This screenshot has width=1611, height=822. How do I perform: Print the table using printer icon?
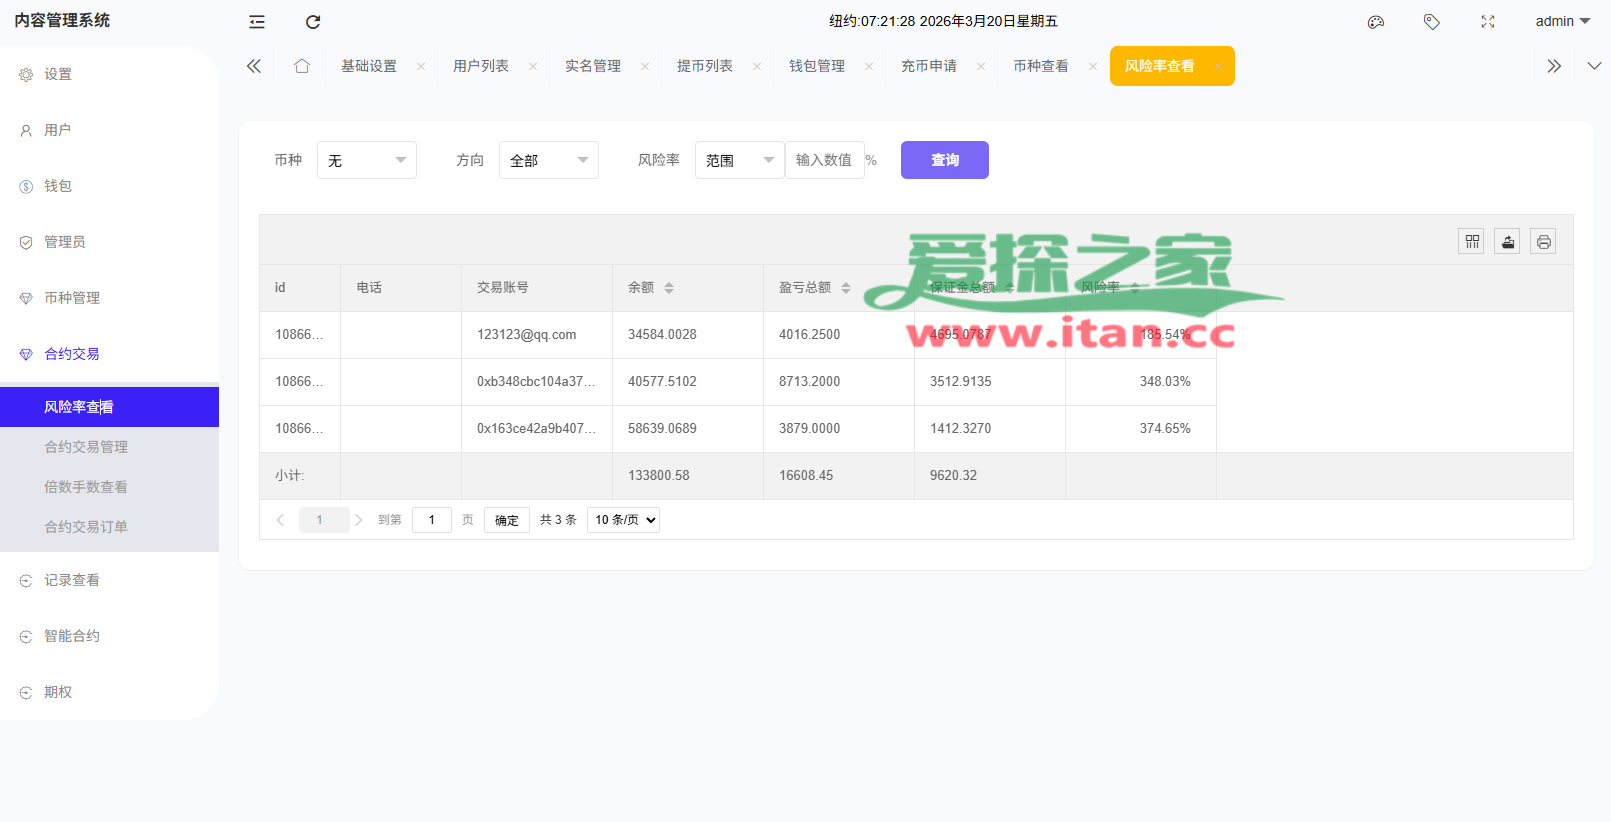tap(1543, 241)
